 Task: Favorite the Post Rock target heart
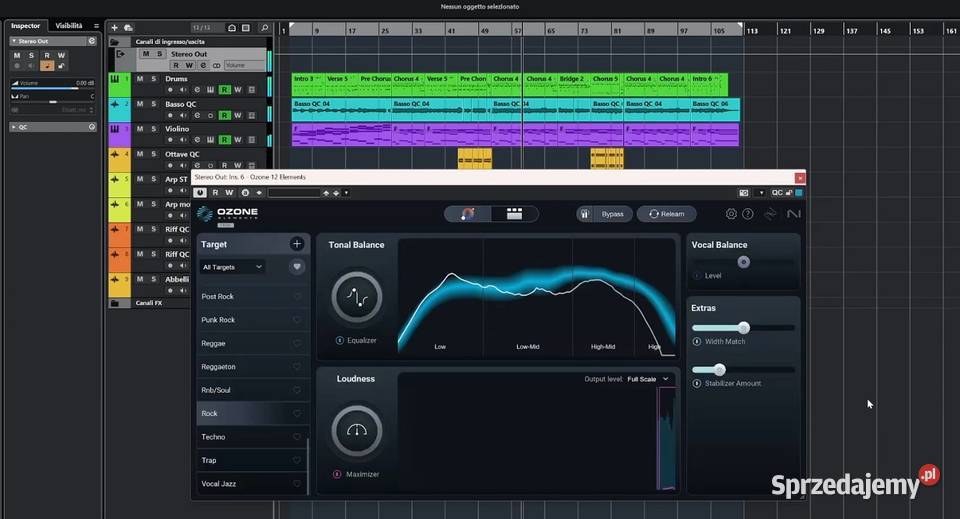(297, 296)
